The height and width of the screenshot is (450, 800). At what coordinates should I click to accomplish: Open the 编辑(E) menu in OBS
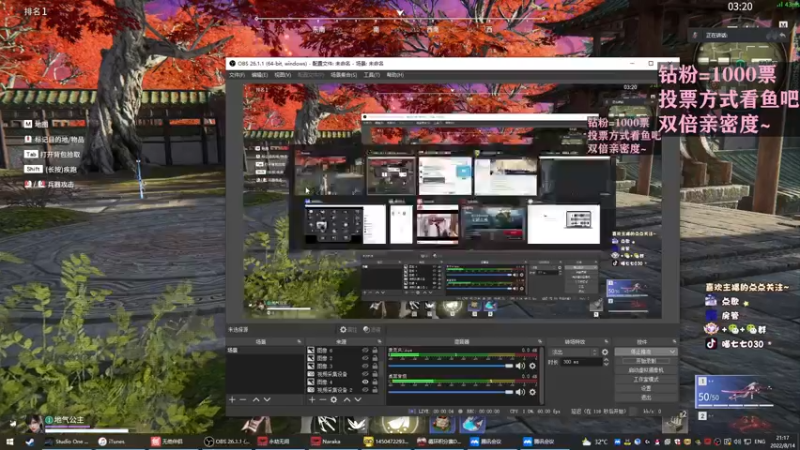tap(259, 75)
